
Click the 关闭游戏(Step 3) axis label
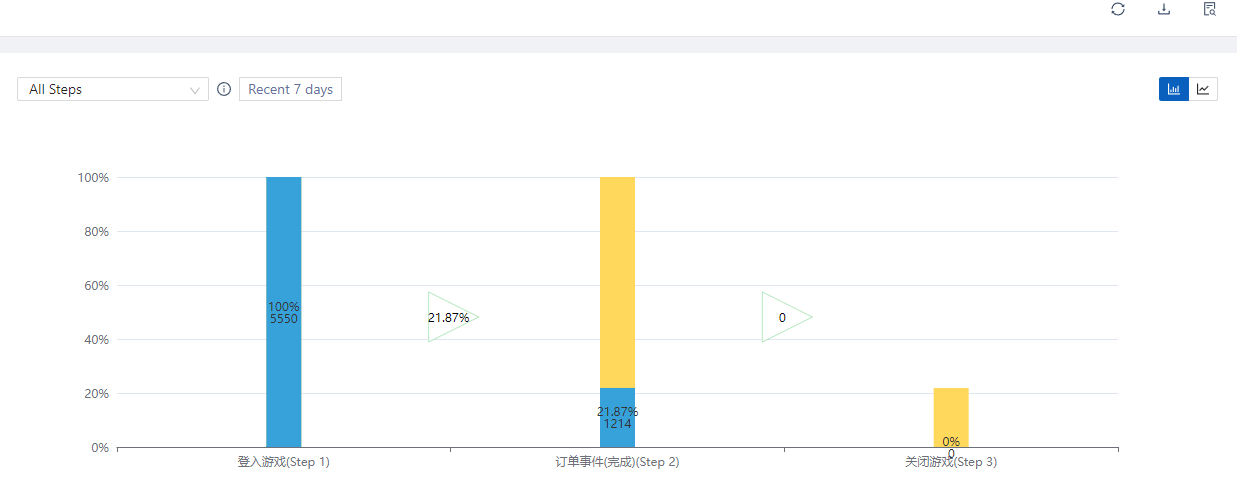click(951, 462)
